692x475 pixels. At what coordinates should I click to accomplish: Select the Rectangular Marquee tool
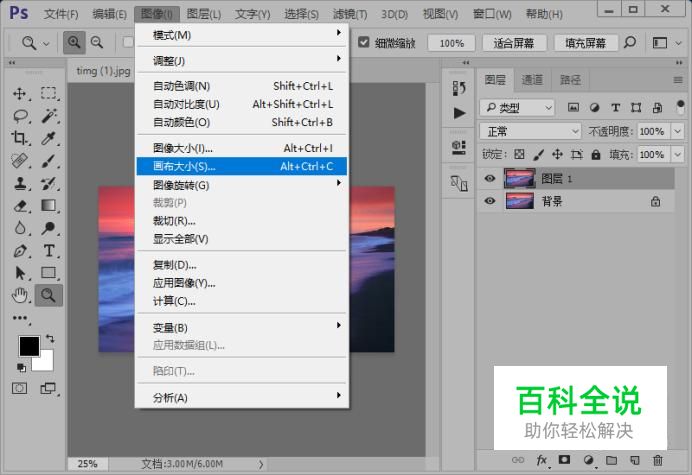click(x=49, y=93)
